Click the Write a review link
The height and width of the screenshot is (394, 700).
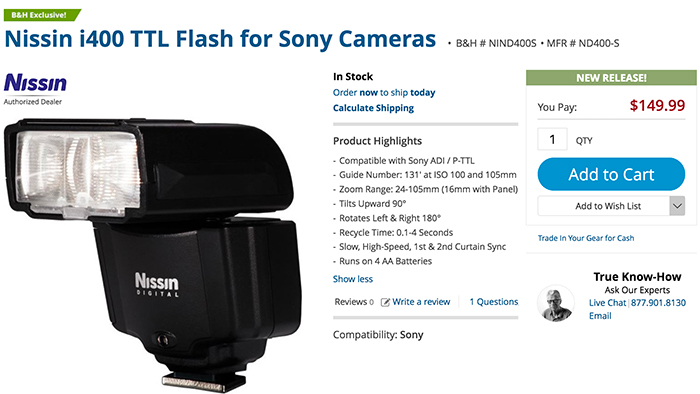pos(421,302)
